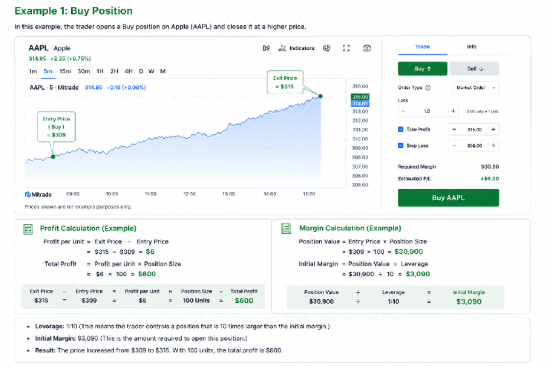Image resolution: width=553 pixels, height=369 pixels.
Task: Open the Indicators tool
Action: pos(296,48)
